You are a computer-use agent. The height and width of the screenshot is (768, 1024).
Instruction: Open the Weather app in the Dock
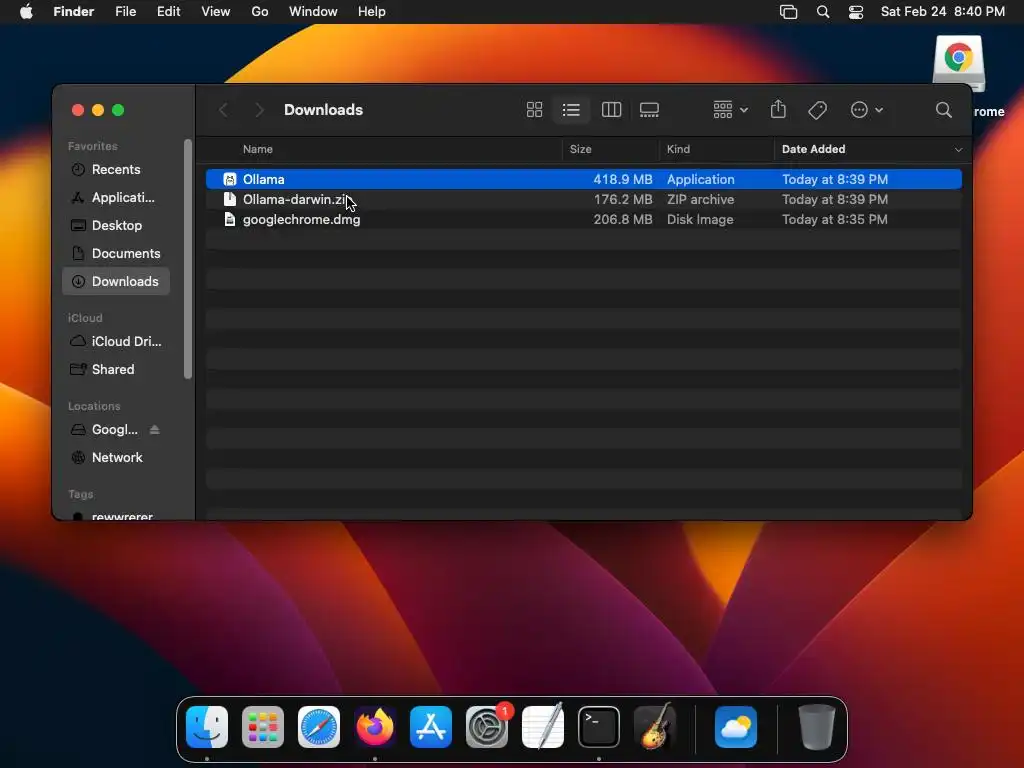[736, 727]
